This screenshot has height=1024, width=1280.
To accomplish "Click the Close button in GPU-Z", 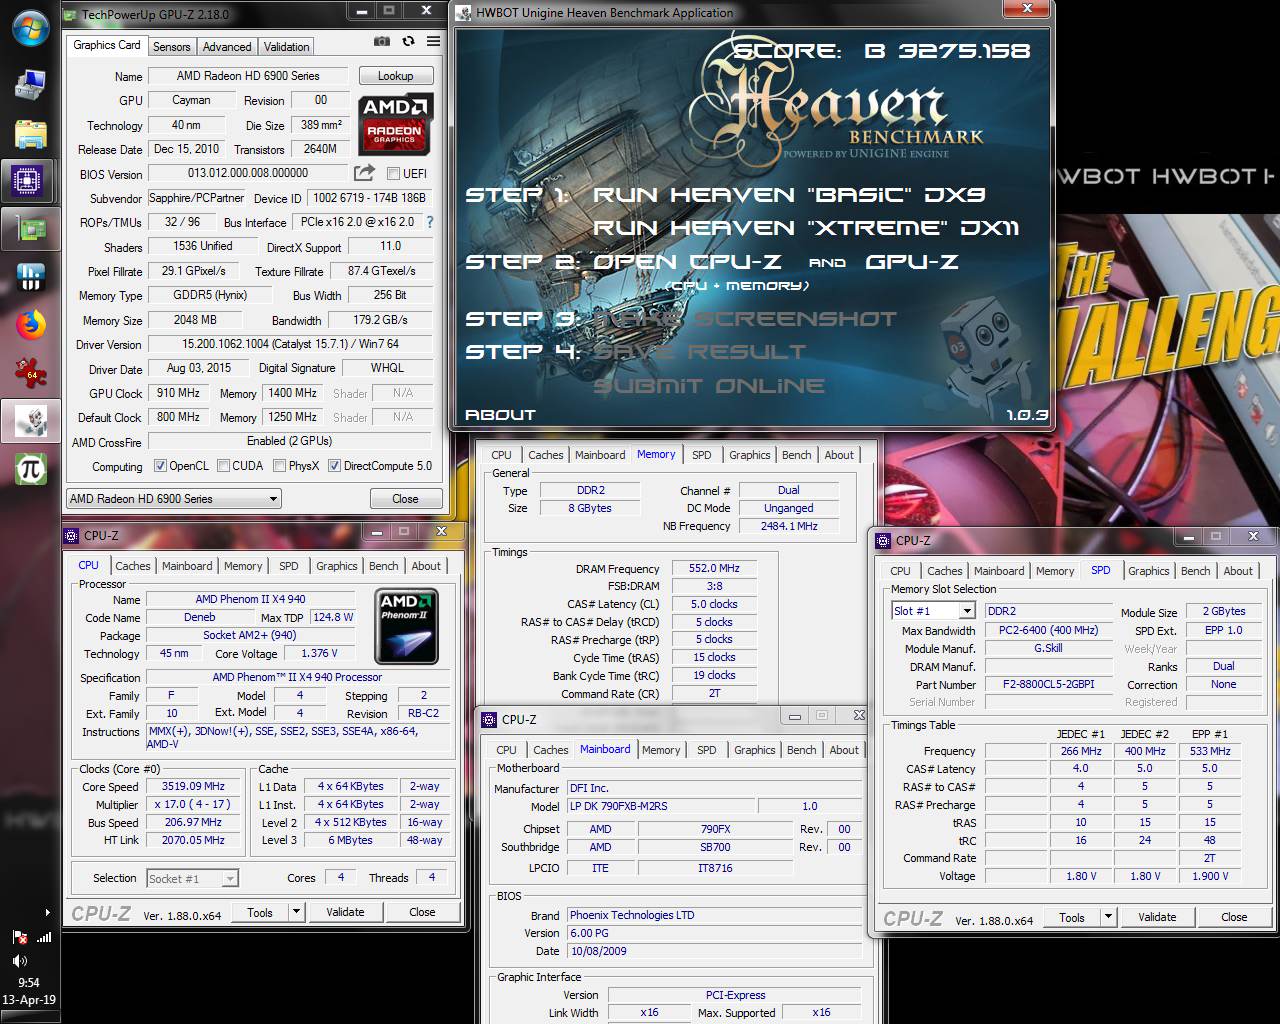I will click(x=405, y=498).
